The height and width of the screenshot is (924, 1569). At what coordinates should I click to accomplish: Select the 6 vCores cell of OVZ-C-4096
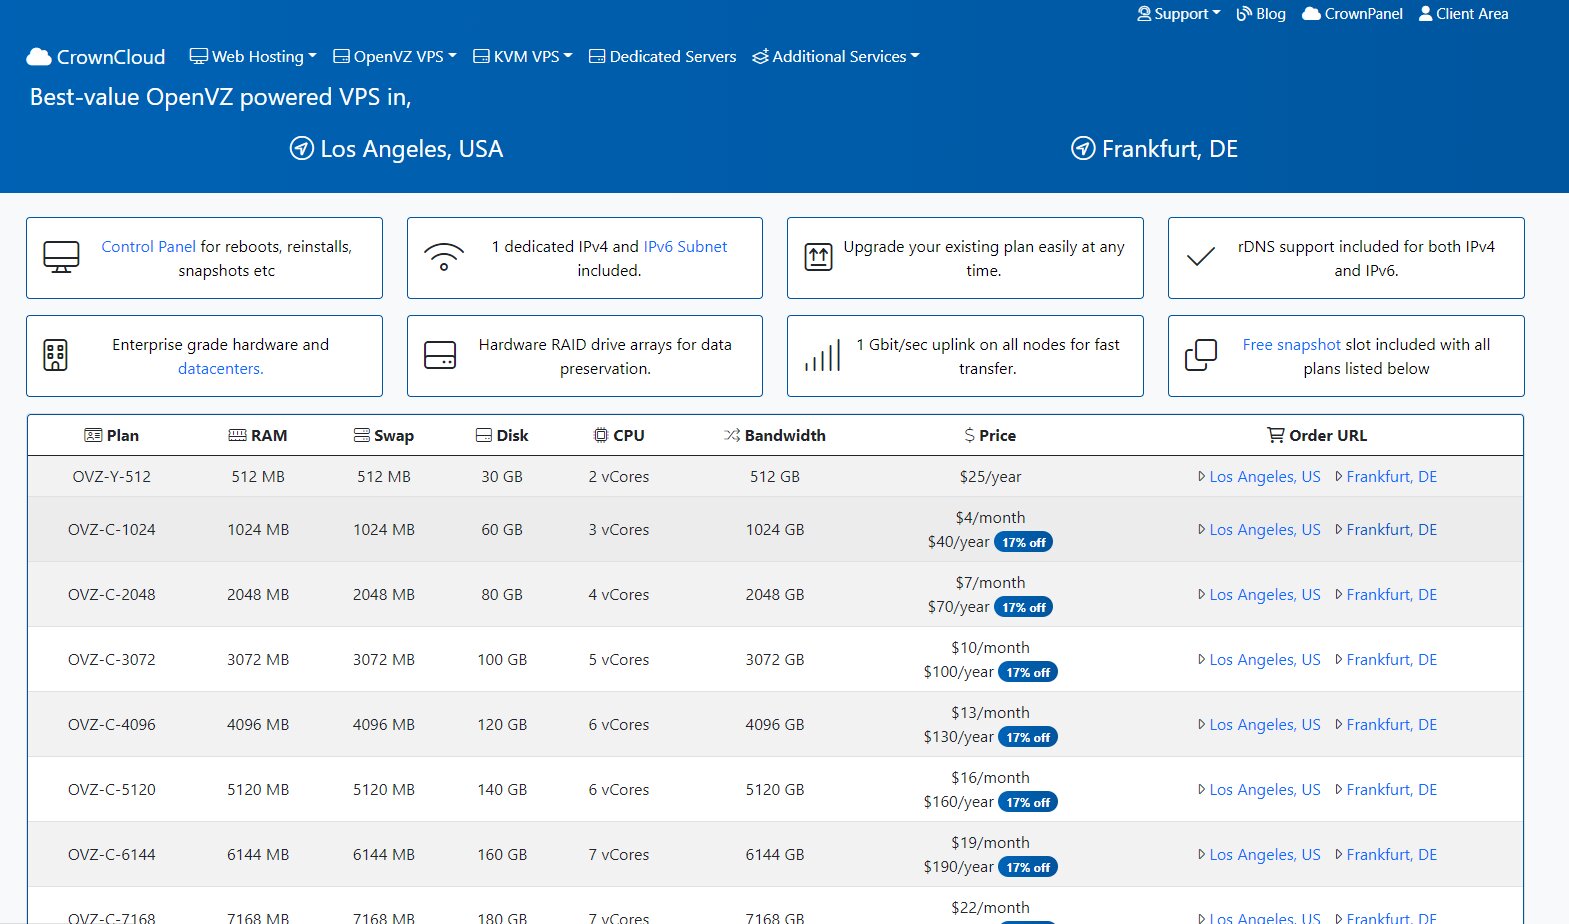[619, 725]
